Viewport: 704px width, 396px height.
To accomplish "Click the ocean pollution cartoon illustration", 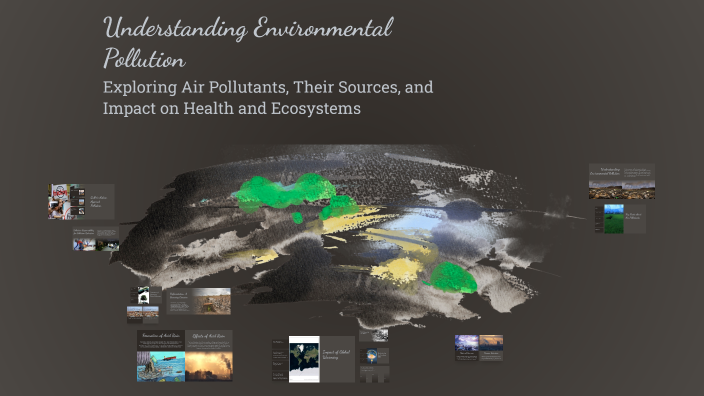I will pos(161,367).
